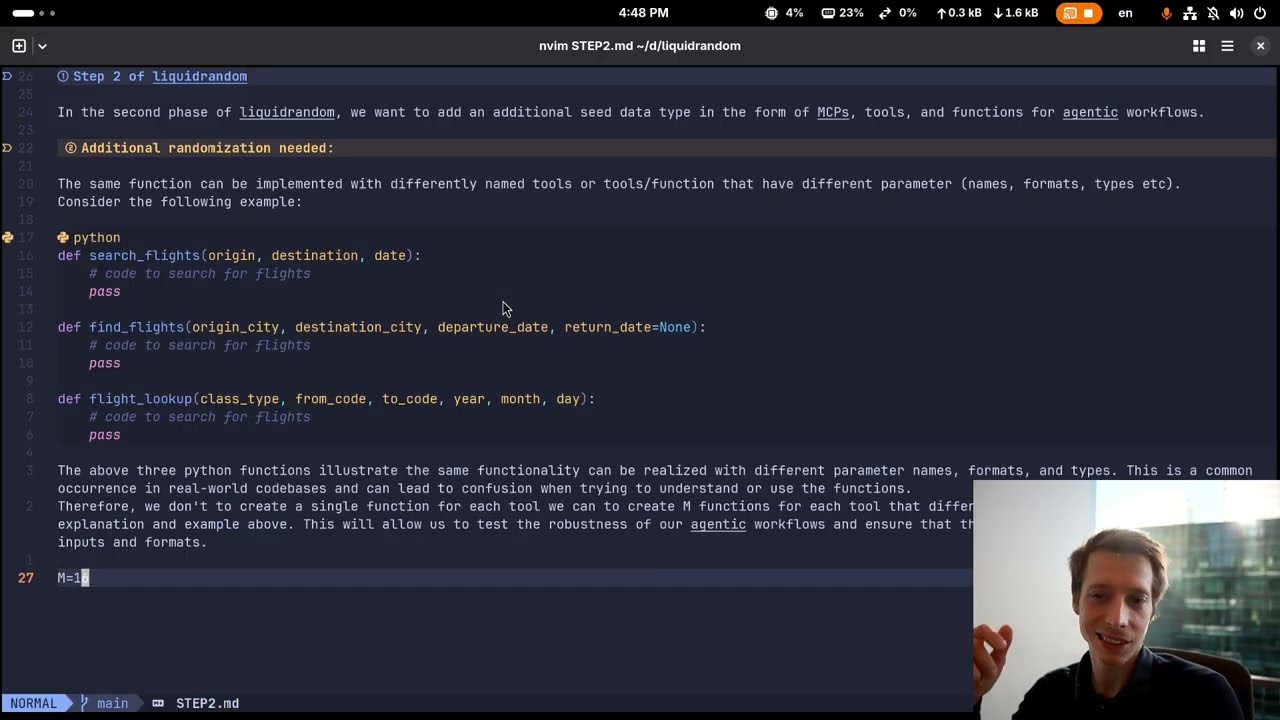
Task: Click underlined 'agentic' before 'workflows.' on first paragraph
Action: 1090,112
